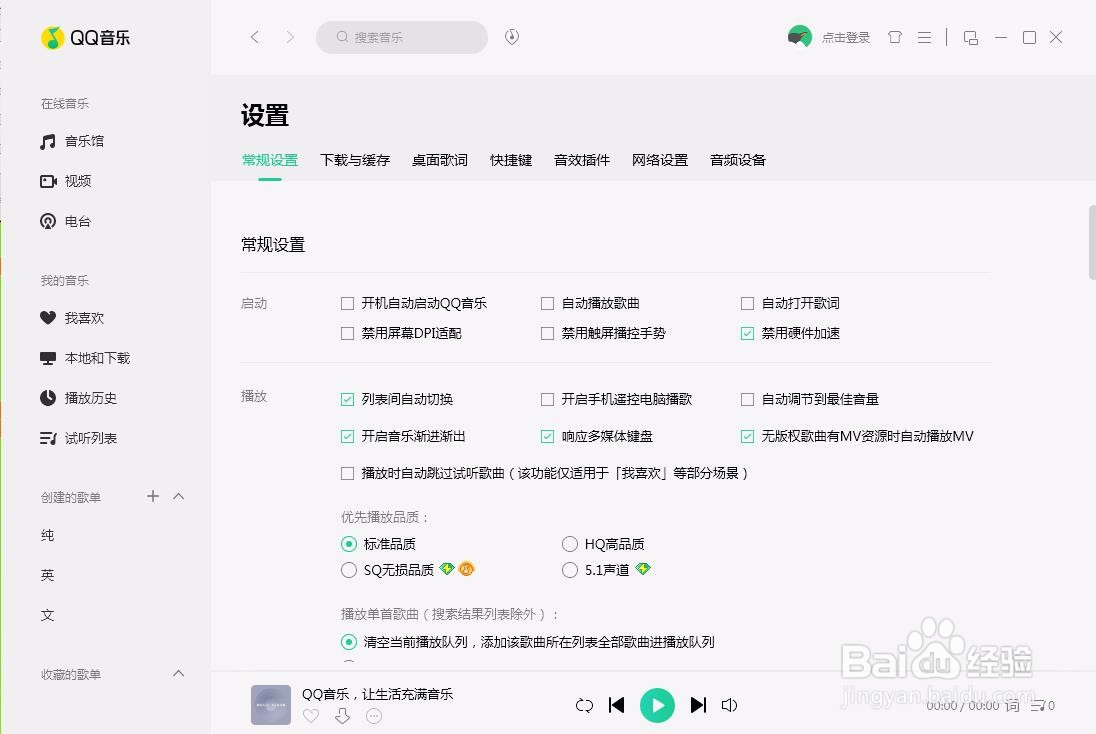Open the main menu hamburger icon
1096x734 pixels.
tap(924, 37)
